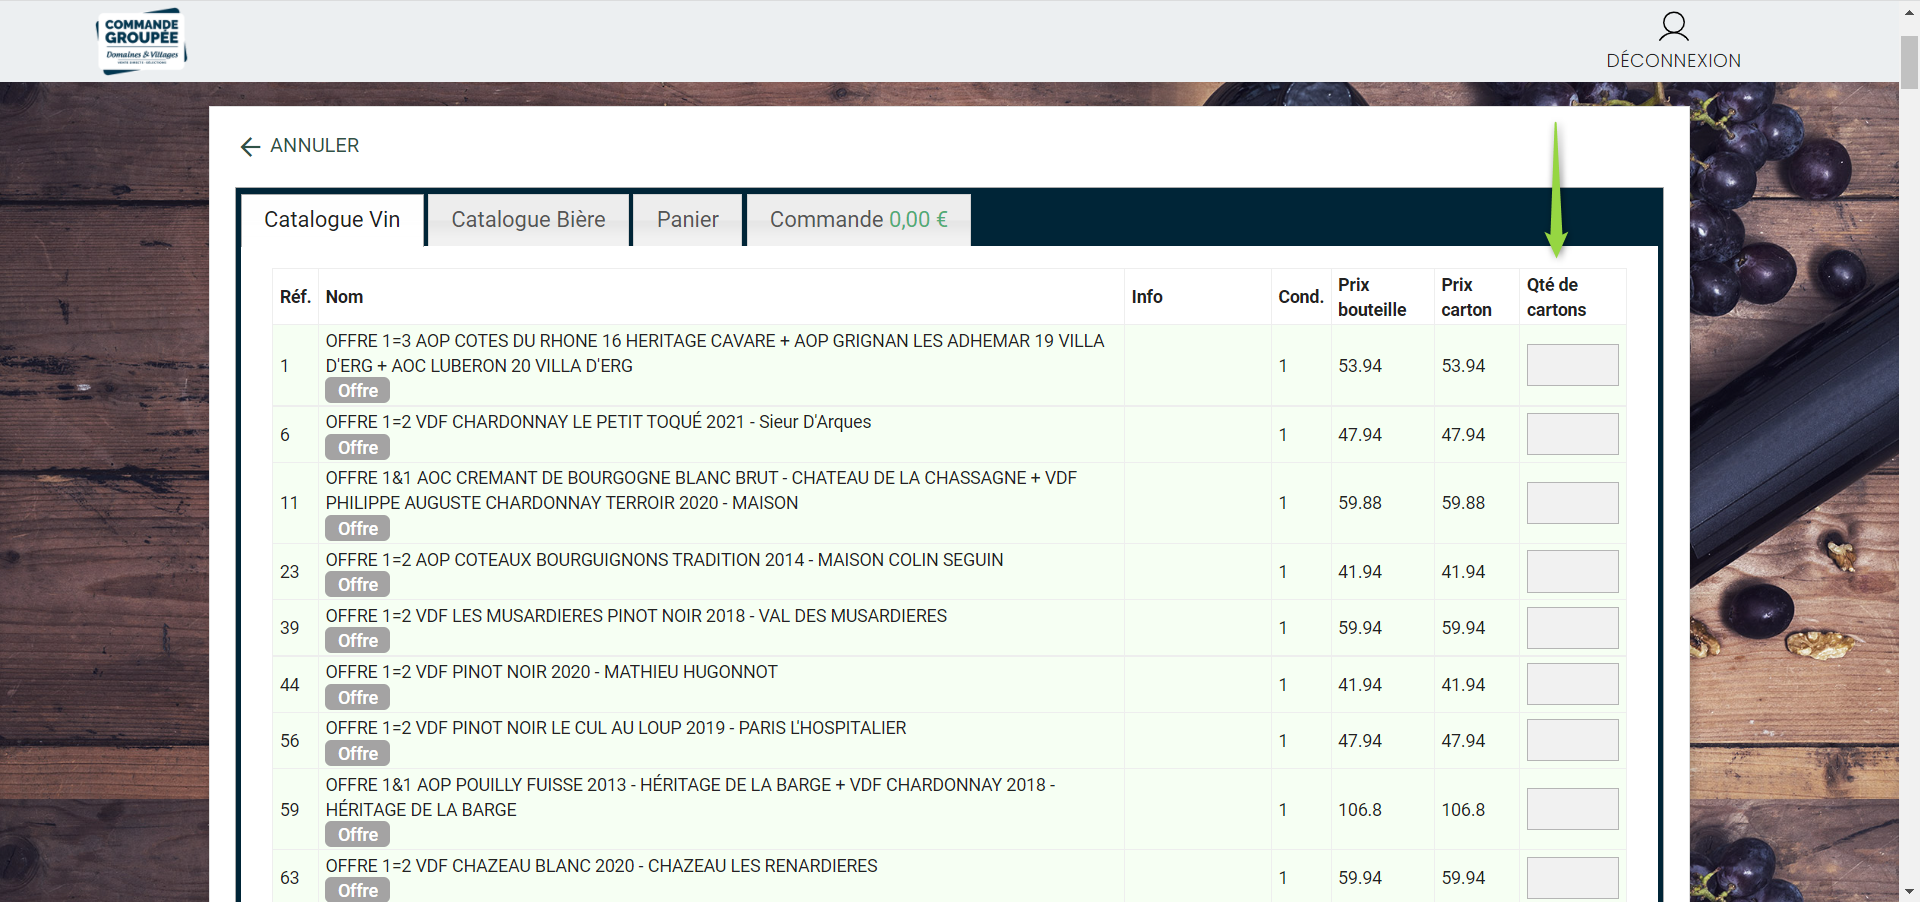Click the user profile icon

click(x=1673, y=26)
